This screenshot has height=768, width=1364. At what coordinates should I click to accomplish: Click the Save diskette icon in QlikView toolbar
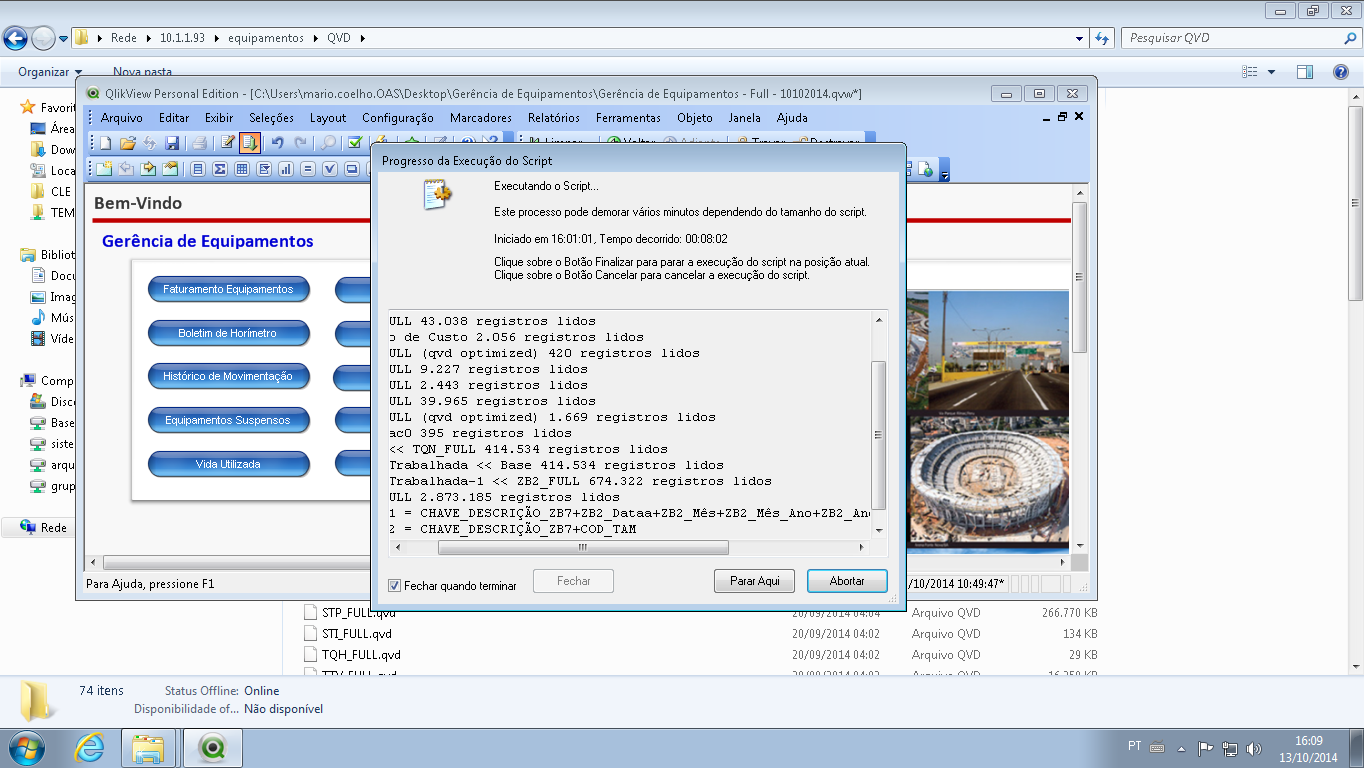pyautogui.click(x=172, y=143)
